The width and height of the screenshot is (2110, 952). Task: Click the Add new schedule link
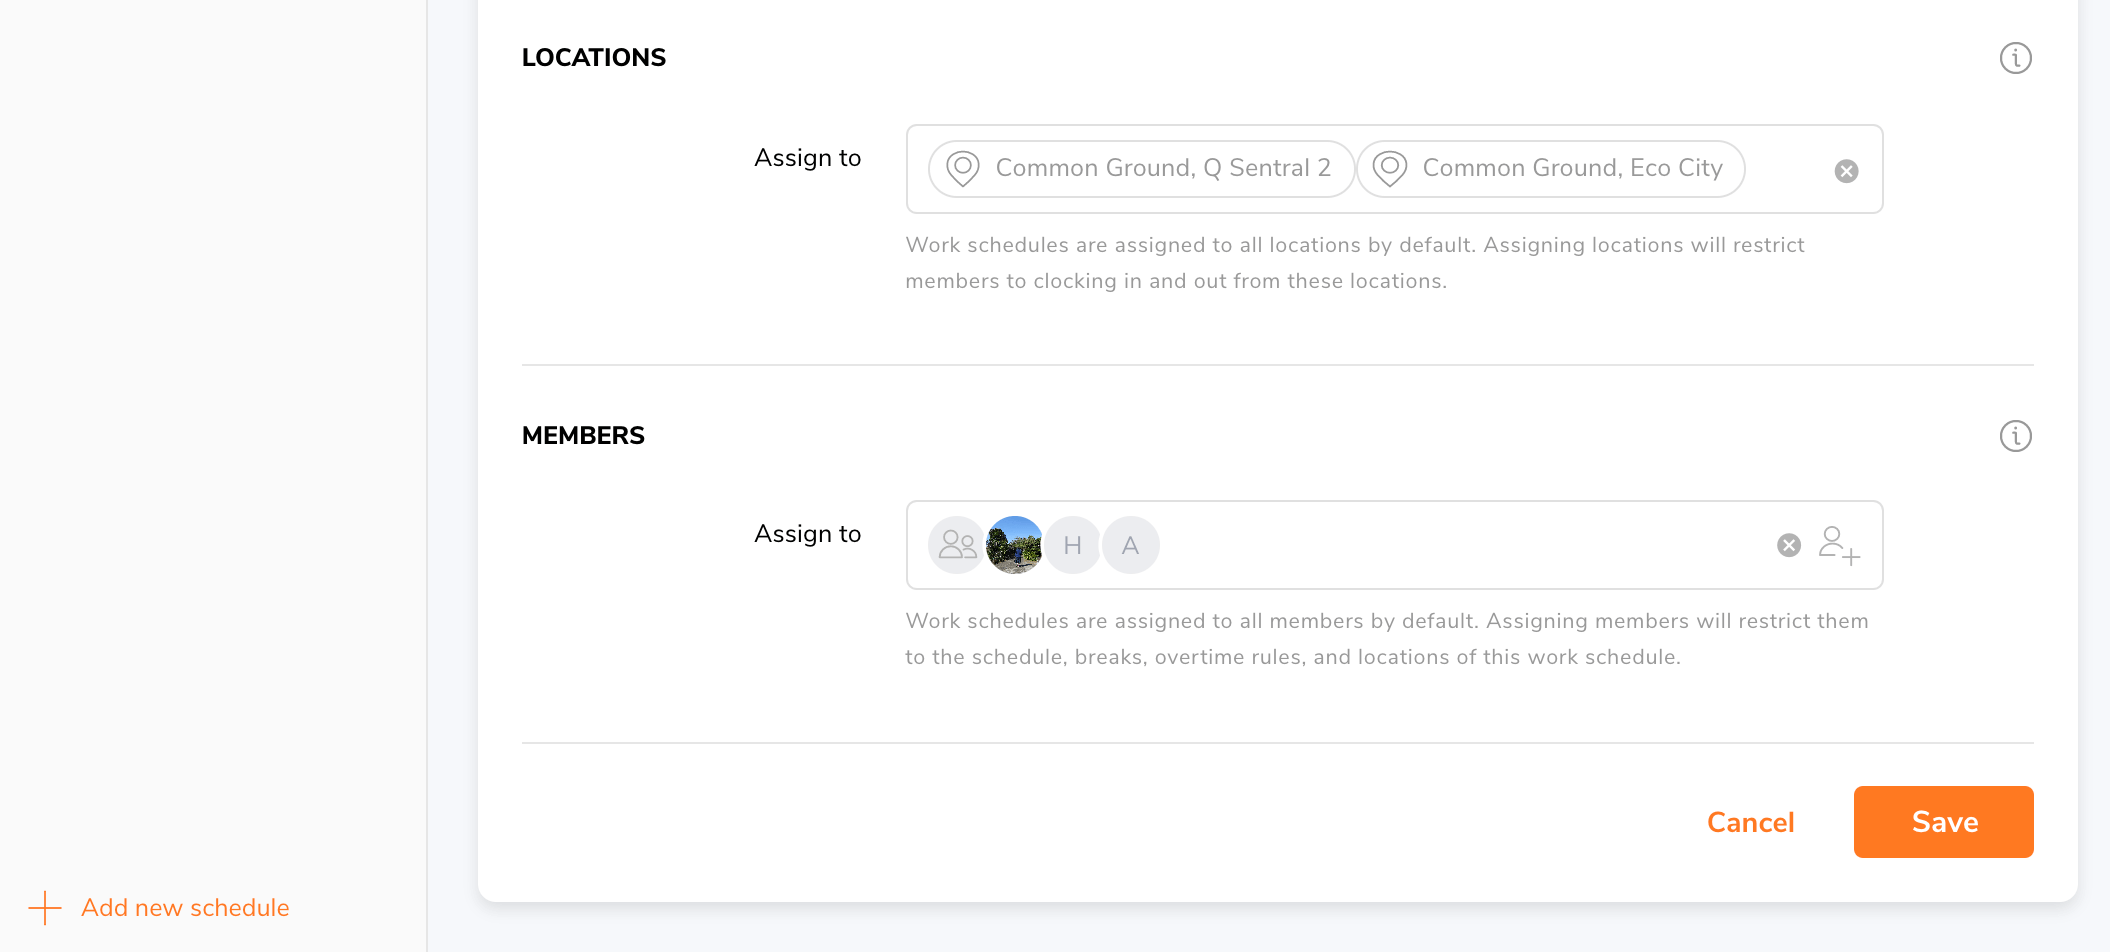[185, 908]
